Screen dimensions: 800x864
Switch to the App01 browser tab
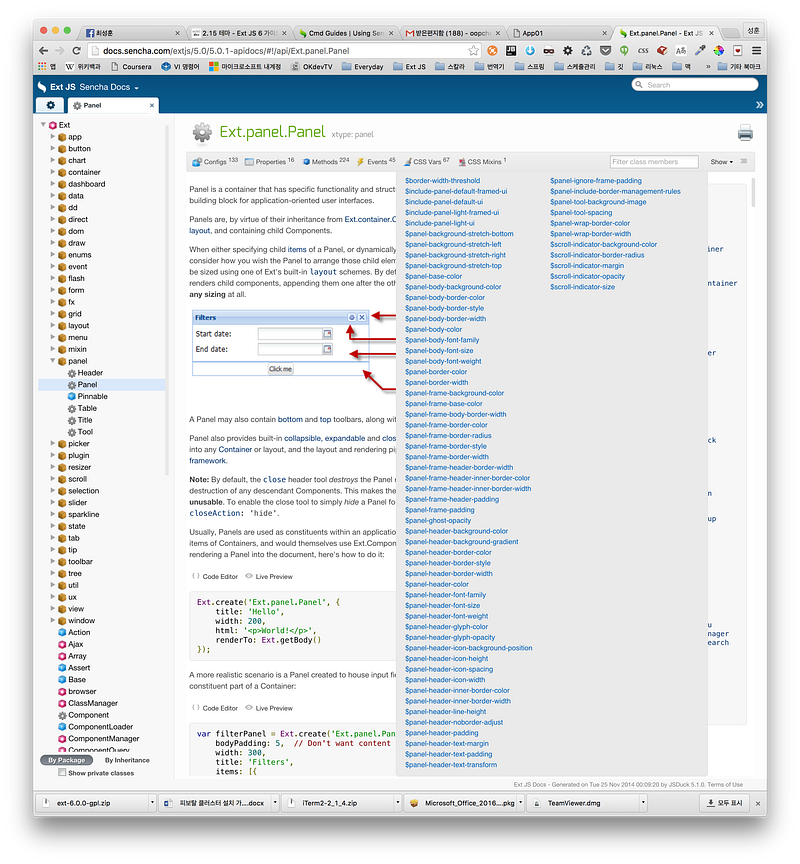pos(559,33)
